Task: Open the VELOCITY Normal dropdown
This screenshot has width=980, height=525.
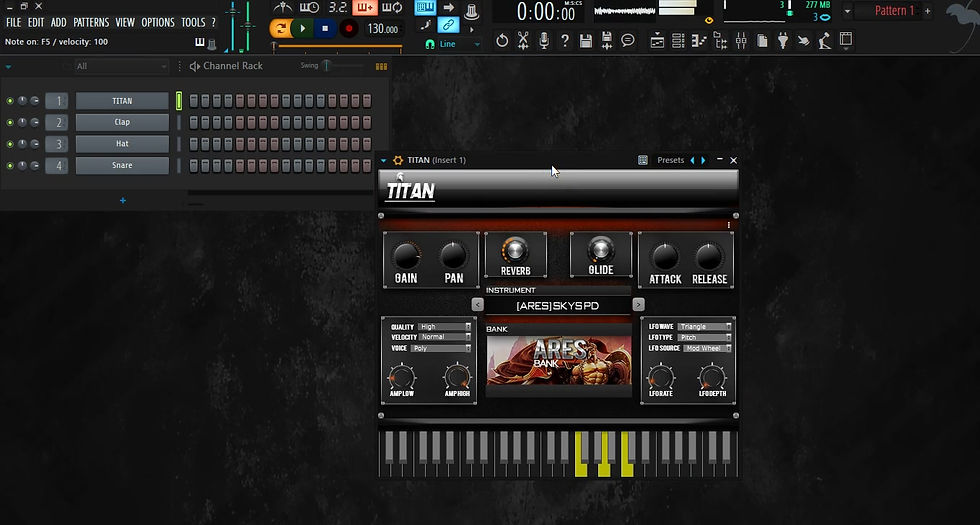Action: (445, 337)
